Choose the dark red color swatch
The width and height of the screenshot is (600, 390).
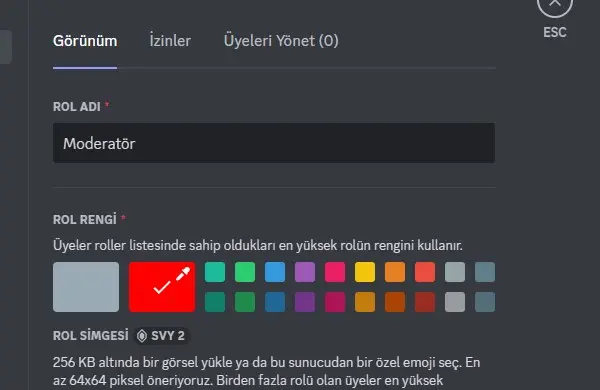click(425, 302)
